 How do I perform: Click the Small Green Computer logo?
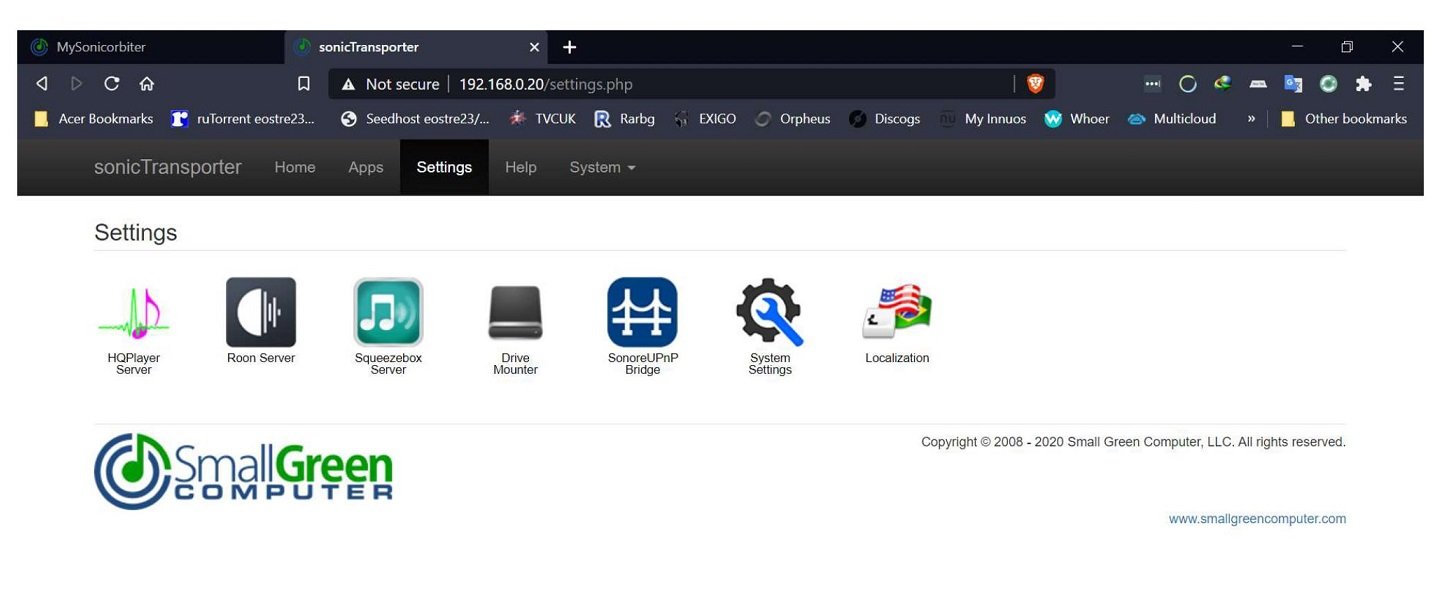point(244,470)
